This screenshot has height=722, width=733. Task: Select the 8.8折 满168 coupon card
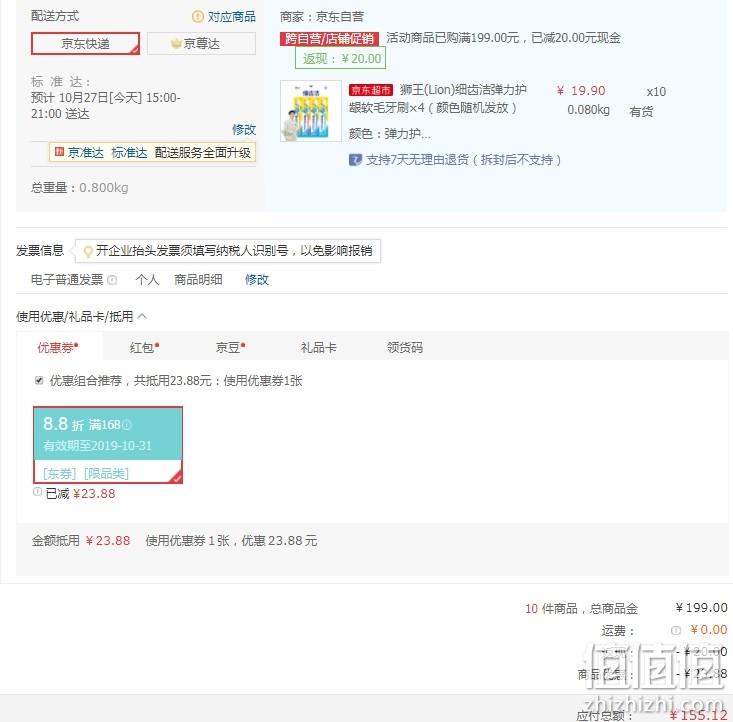108,445
